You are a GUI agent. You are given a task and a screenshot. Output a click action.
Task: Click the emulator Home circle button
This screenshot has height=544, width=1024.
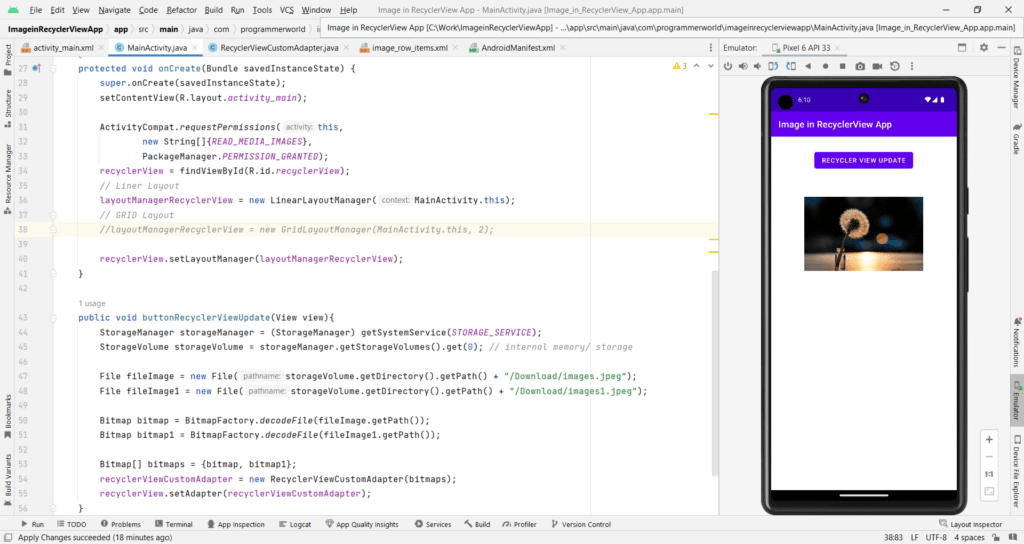coord(825,66)
